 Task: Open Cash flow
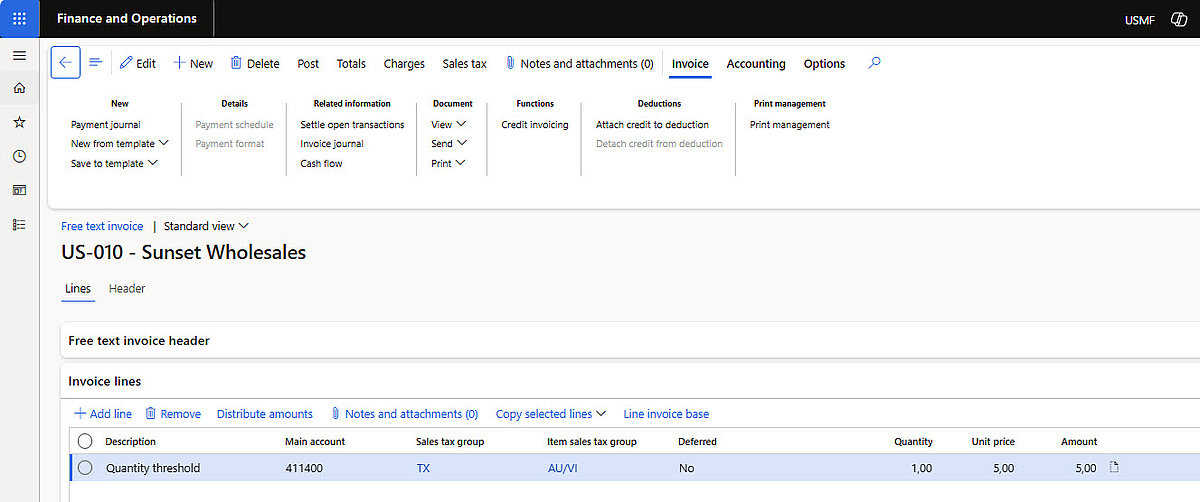pos(321,163)
